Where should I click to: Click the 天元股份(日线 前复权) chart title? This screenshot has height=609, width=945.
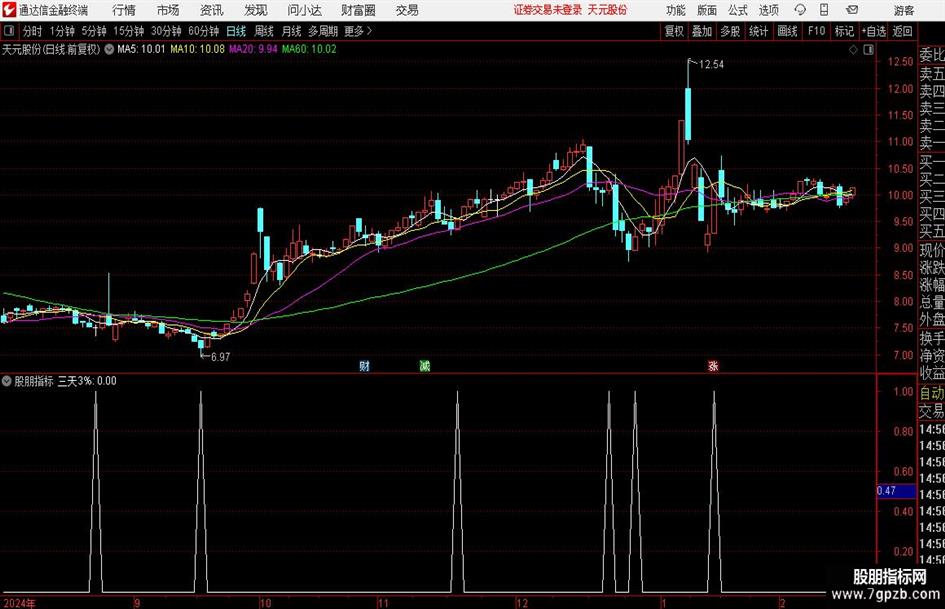51,49
